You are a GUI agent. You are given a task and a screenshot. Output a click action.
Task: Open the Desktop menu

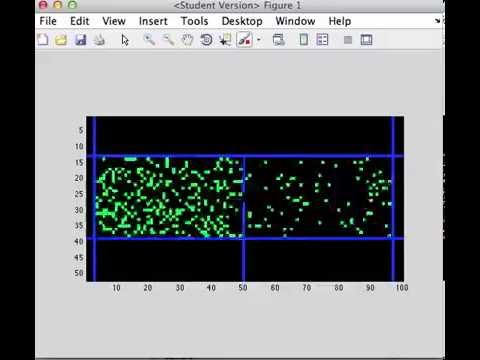[242, 21]
